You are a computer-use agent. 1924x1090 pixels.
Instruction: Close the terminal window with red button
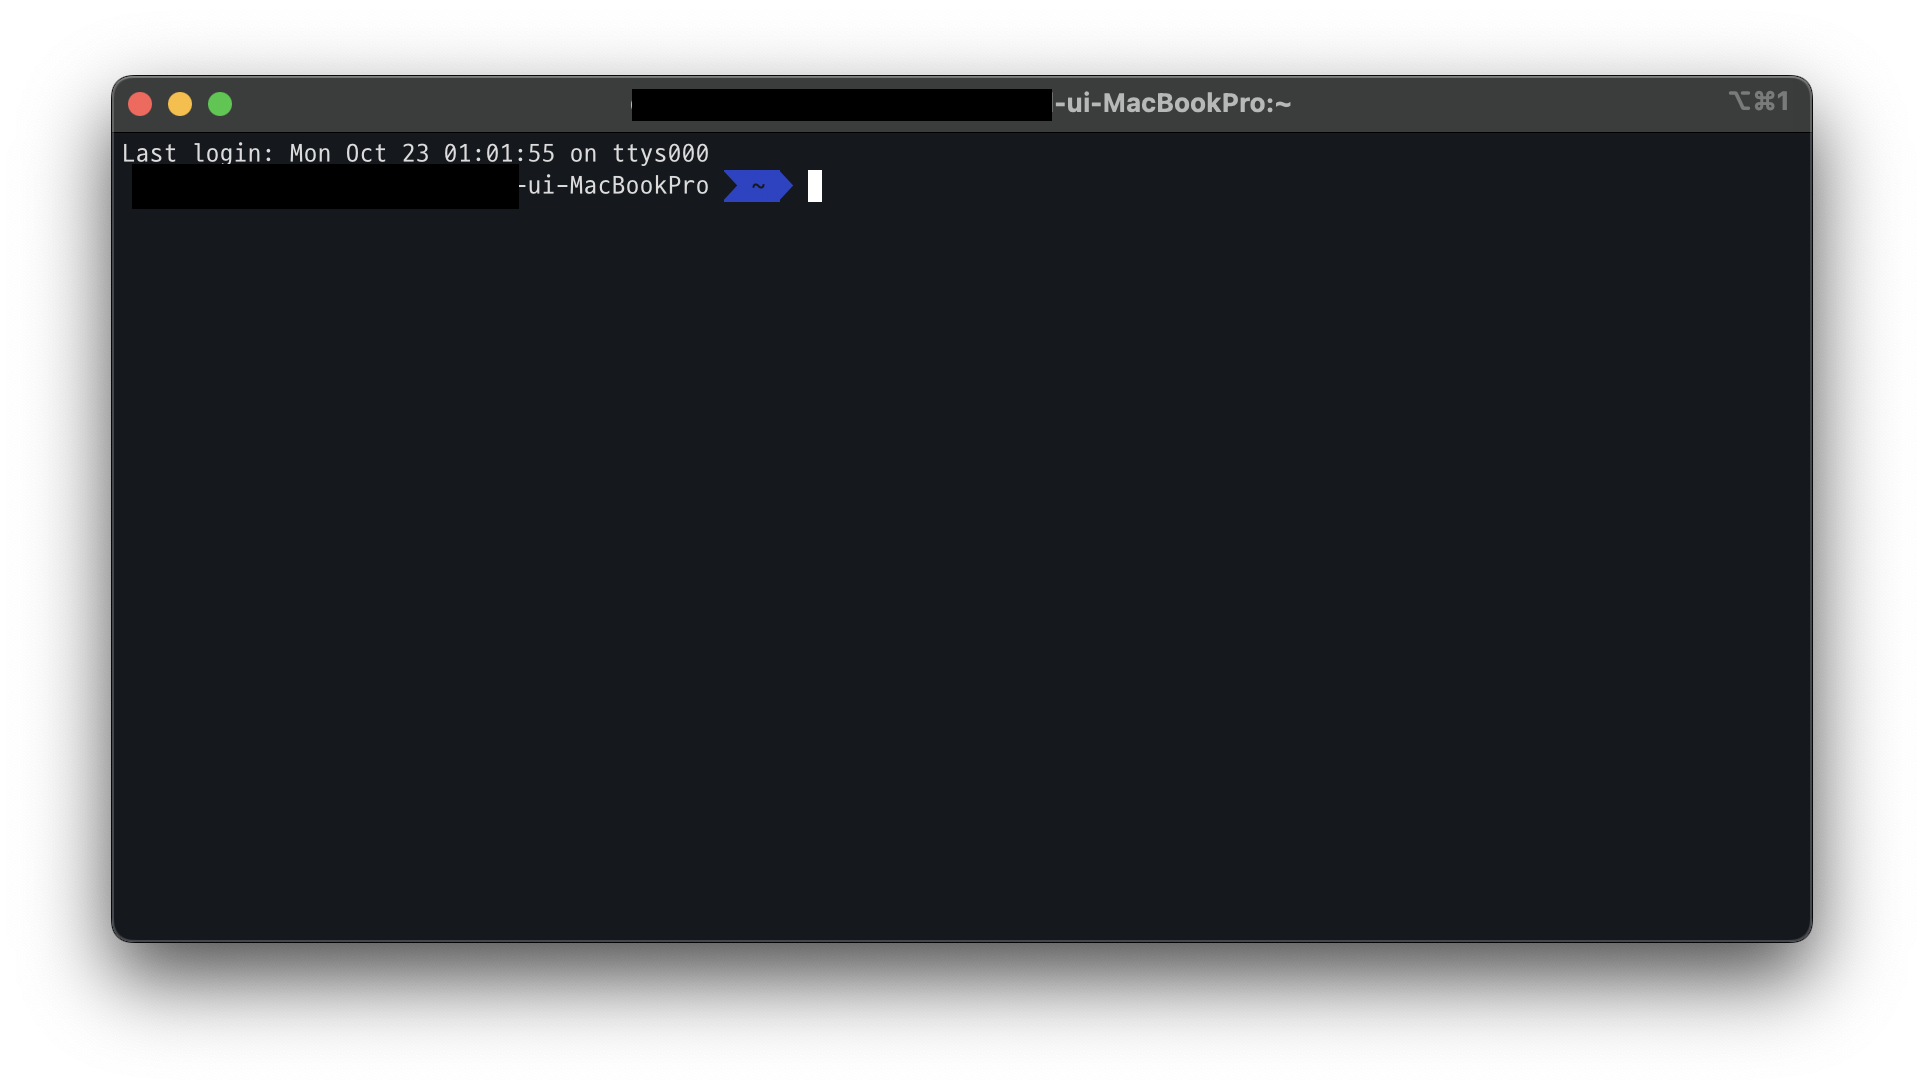pyautogui.click(x=140, y=104)
